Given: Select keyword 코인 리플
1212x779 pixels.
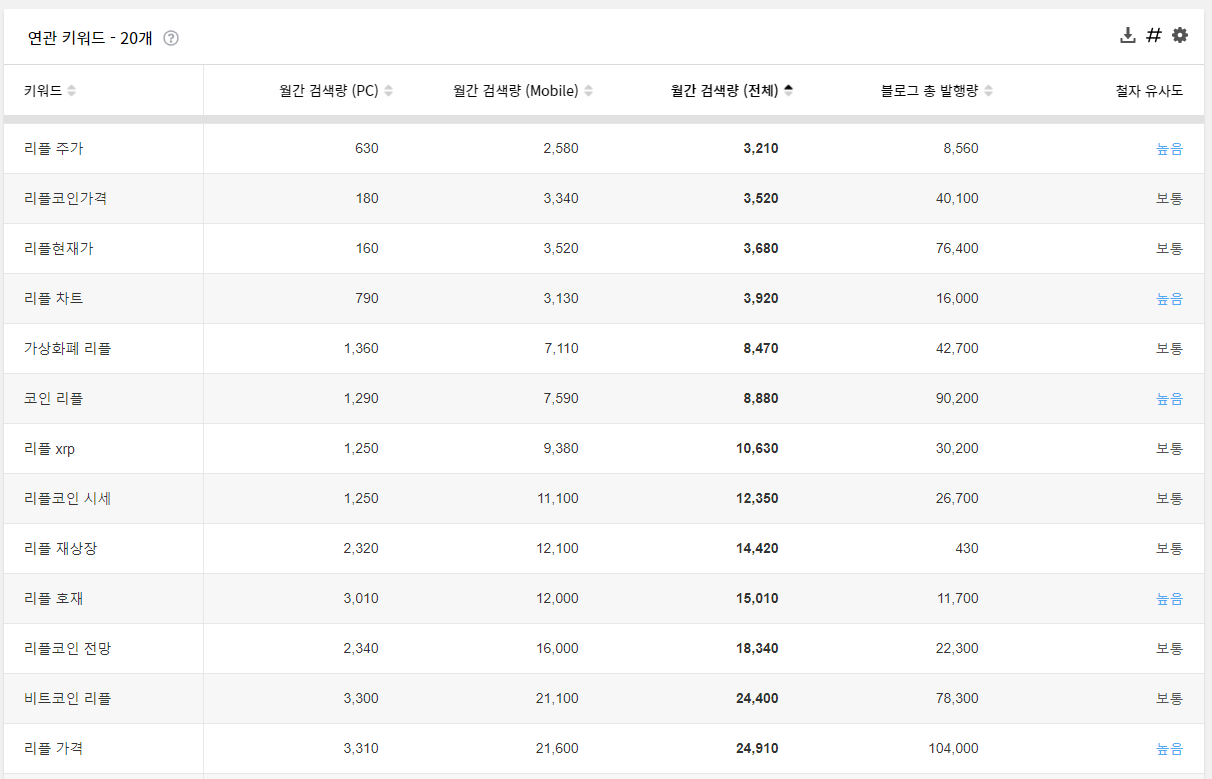Looking at the screenshot, I should point(54,399).
